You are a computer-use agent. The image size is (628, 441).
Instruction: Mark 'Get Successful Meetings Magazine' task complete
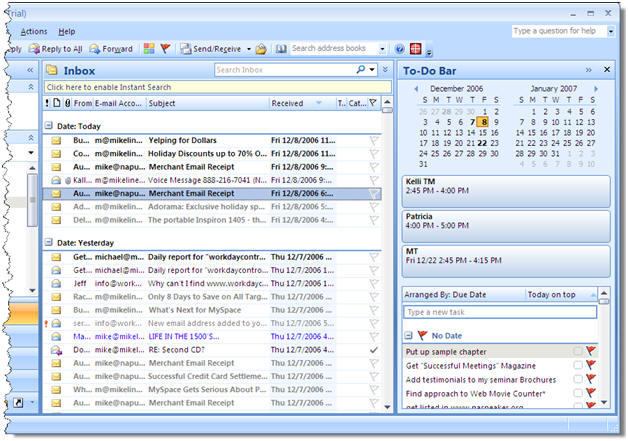(x=578, y=366)
